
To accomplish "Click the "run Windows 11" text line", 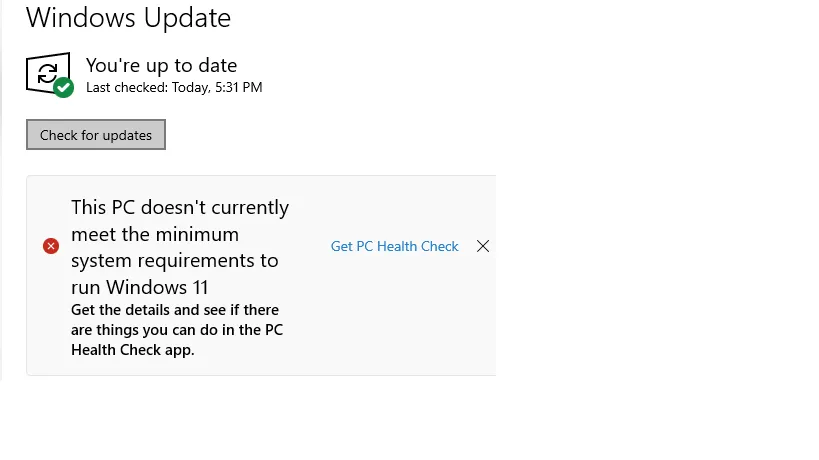I will pos(139,288).
